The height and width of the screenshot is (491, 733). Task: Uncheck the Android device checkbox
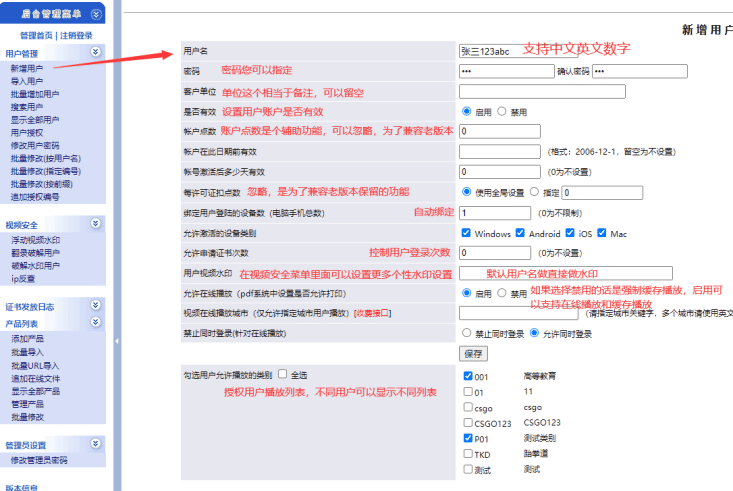521,233
